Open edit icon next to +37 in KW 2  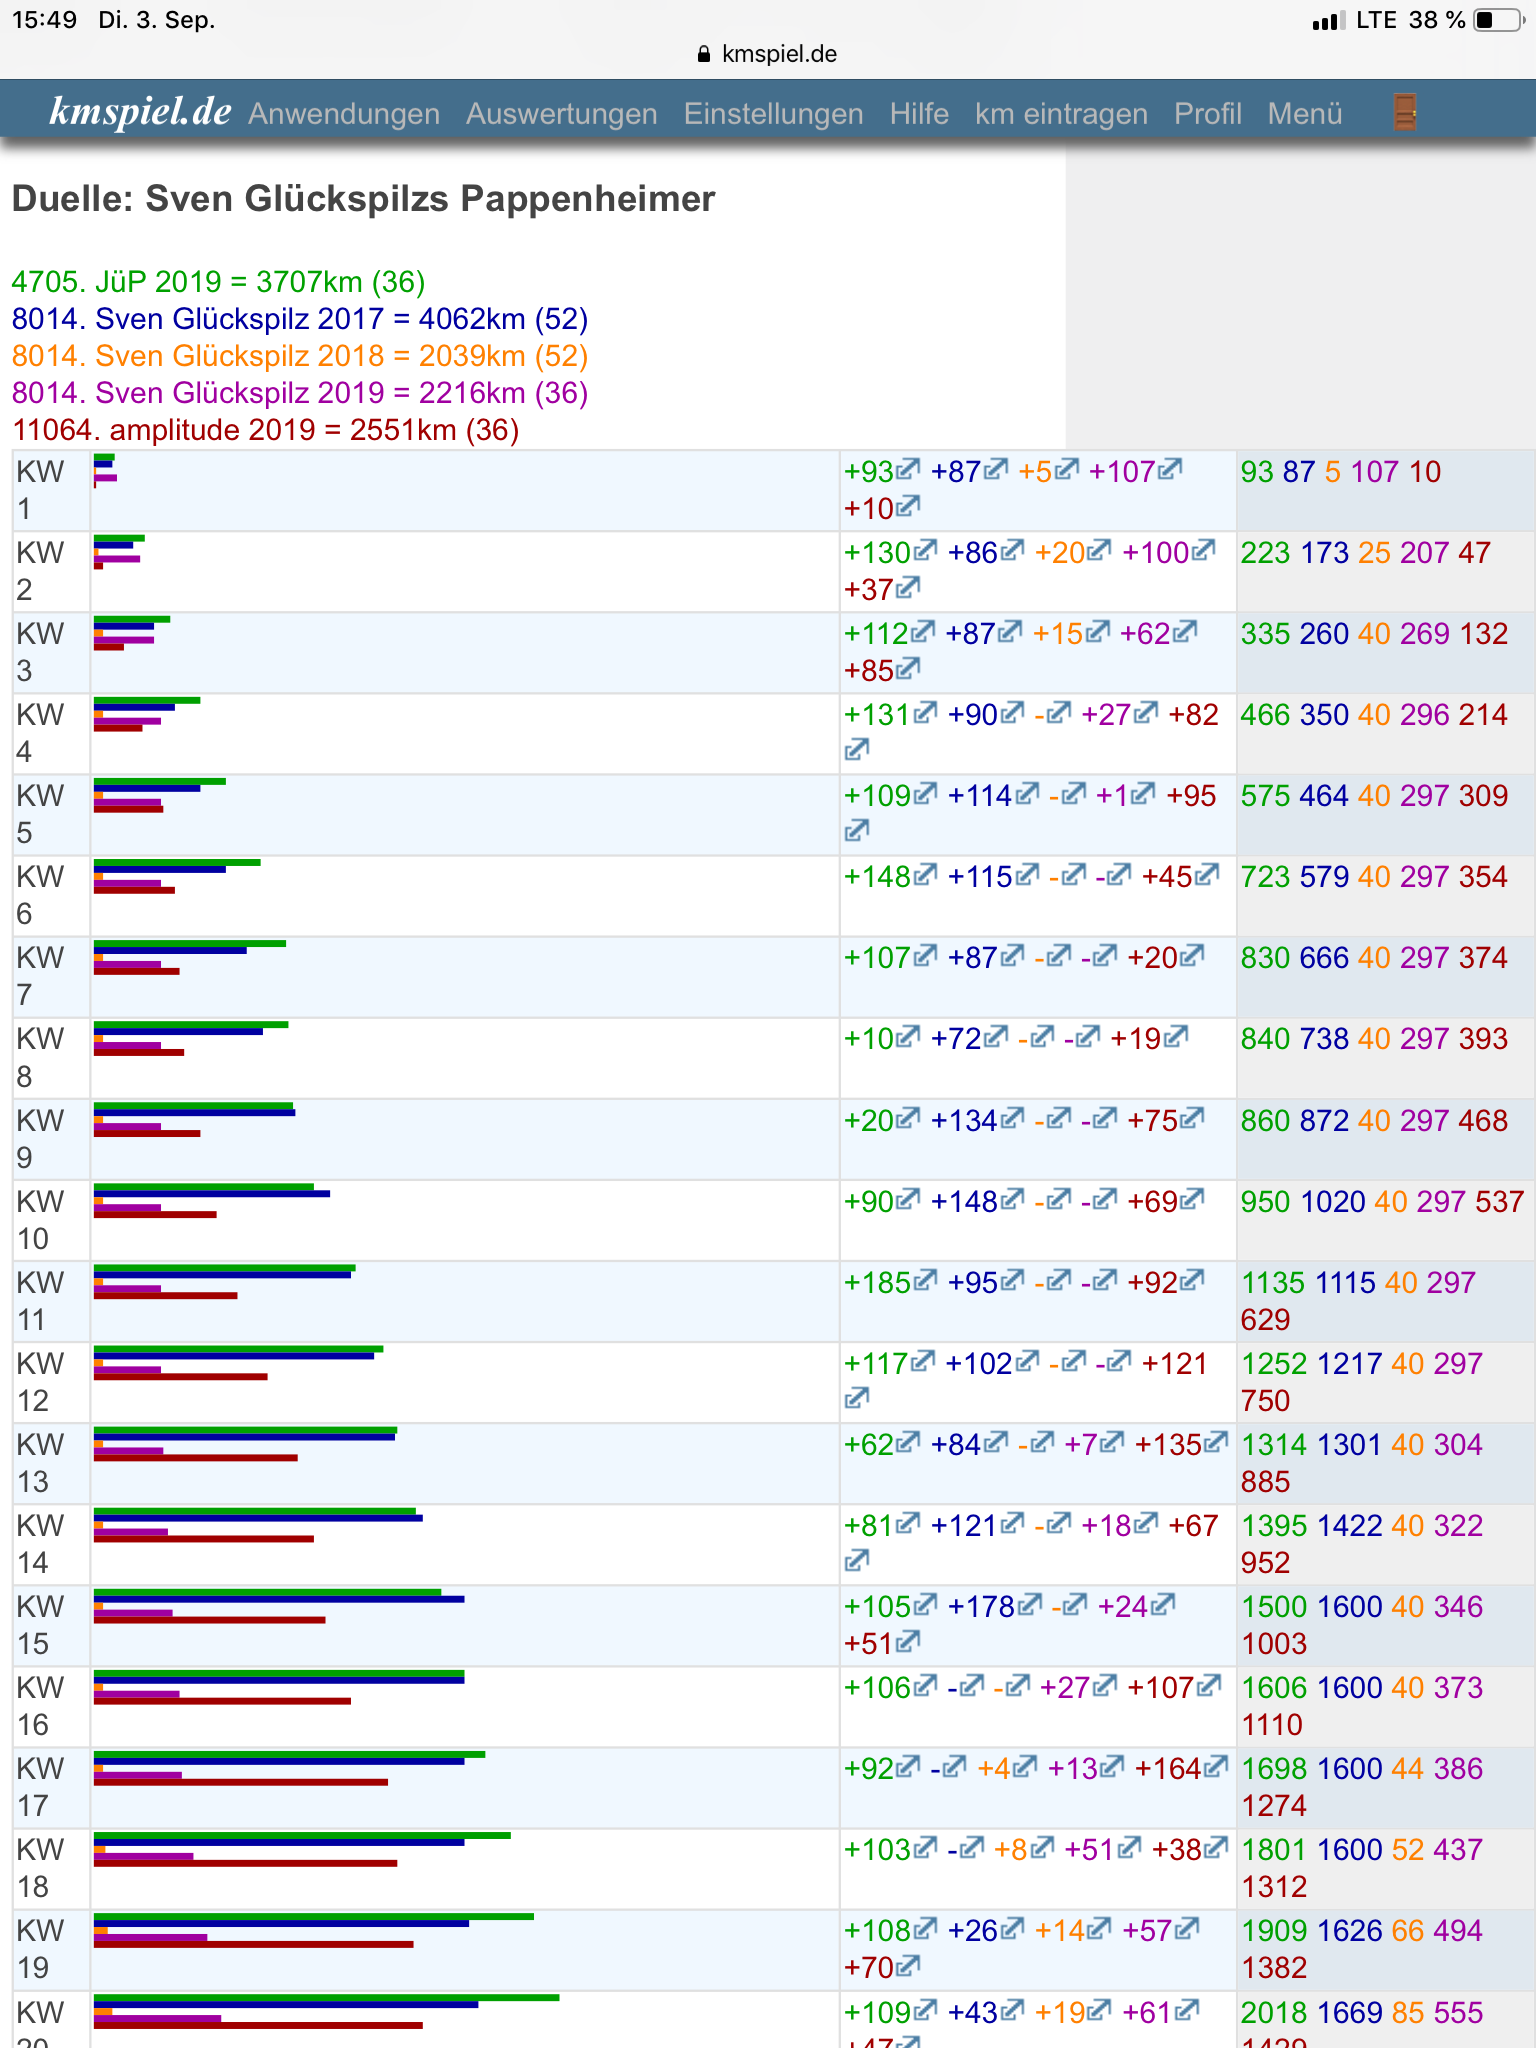[x=908, y=587]
